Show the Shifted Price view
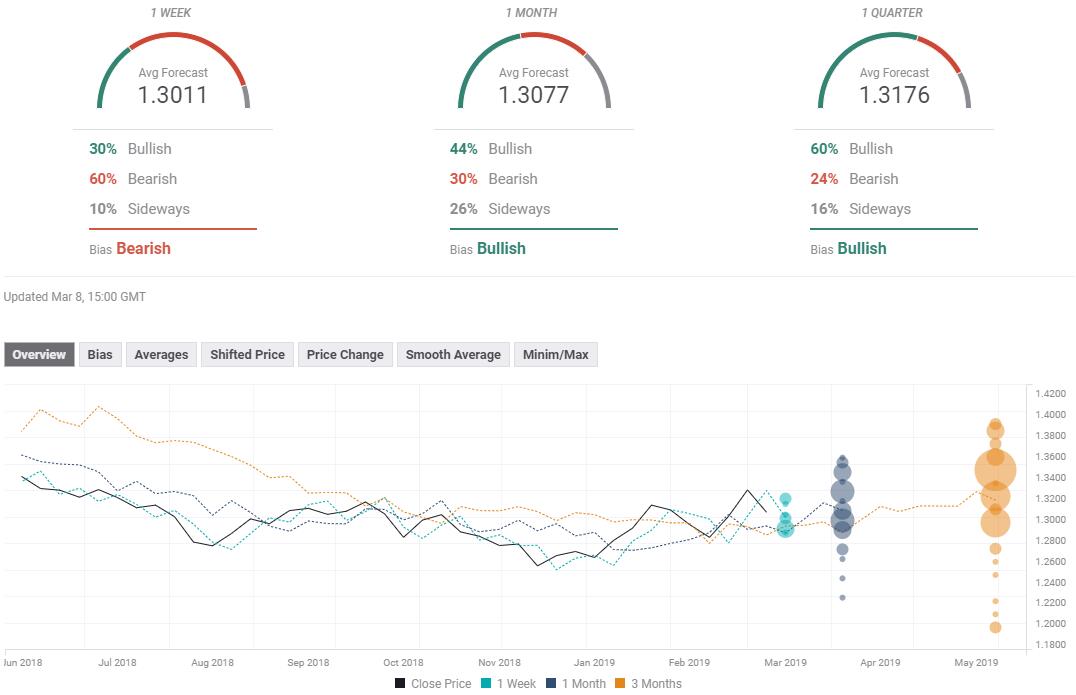The height and width of the screenshot is (695, 1076). (x=247, y=354)
